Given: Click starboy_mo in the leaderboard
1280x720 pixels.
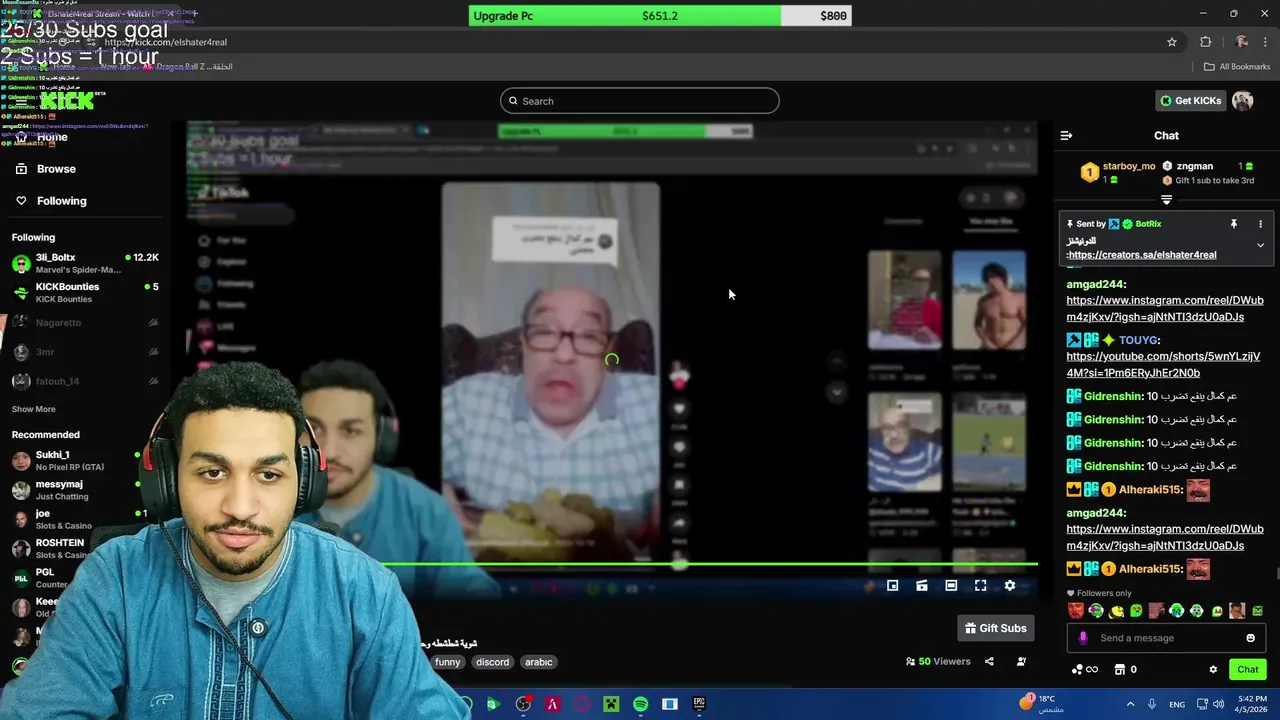Looking at the screenshot, I should point(1129,166).
